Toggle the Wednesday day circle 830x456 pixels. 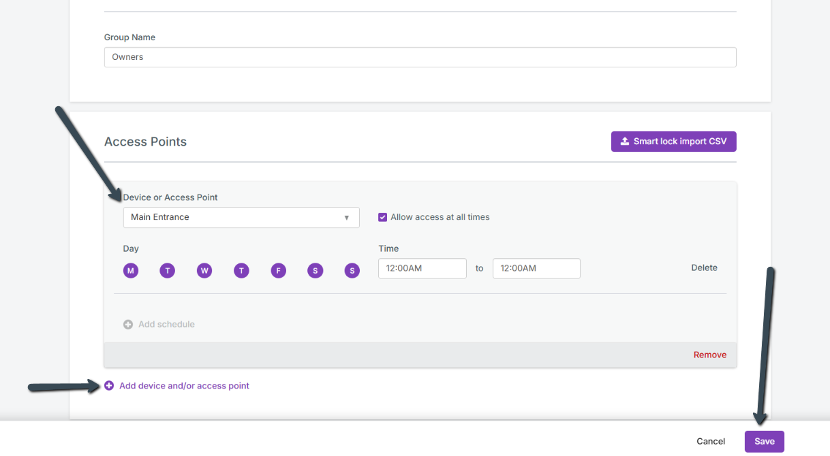tap(204, 270)
